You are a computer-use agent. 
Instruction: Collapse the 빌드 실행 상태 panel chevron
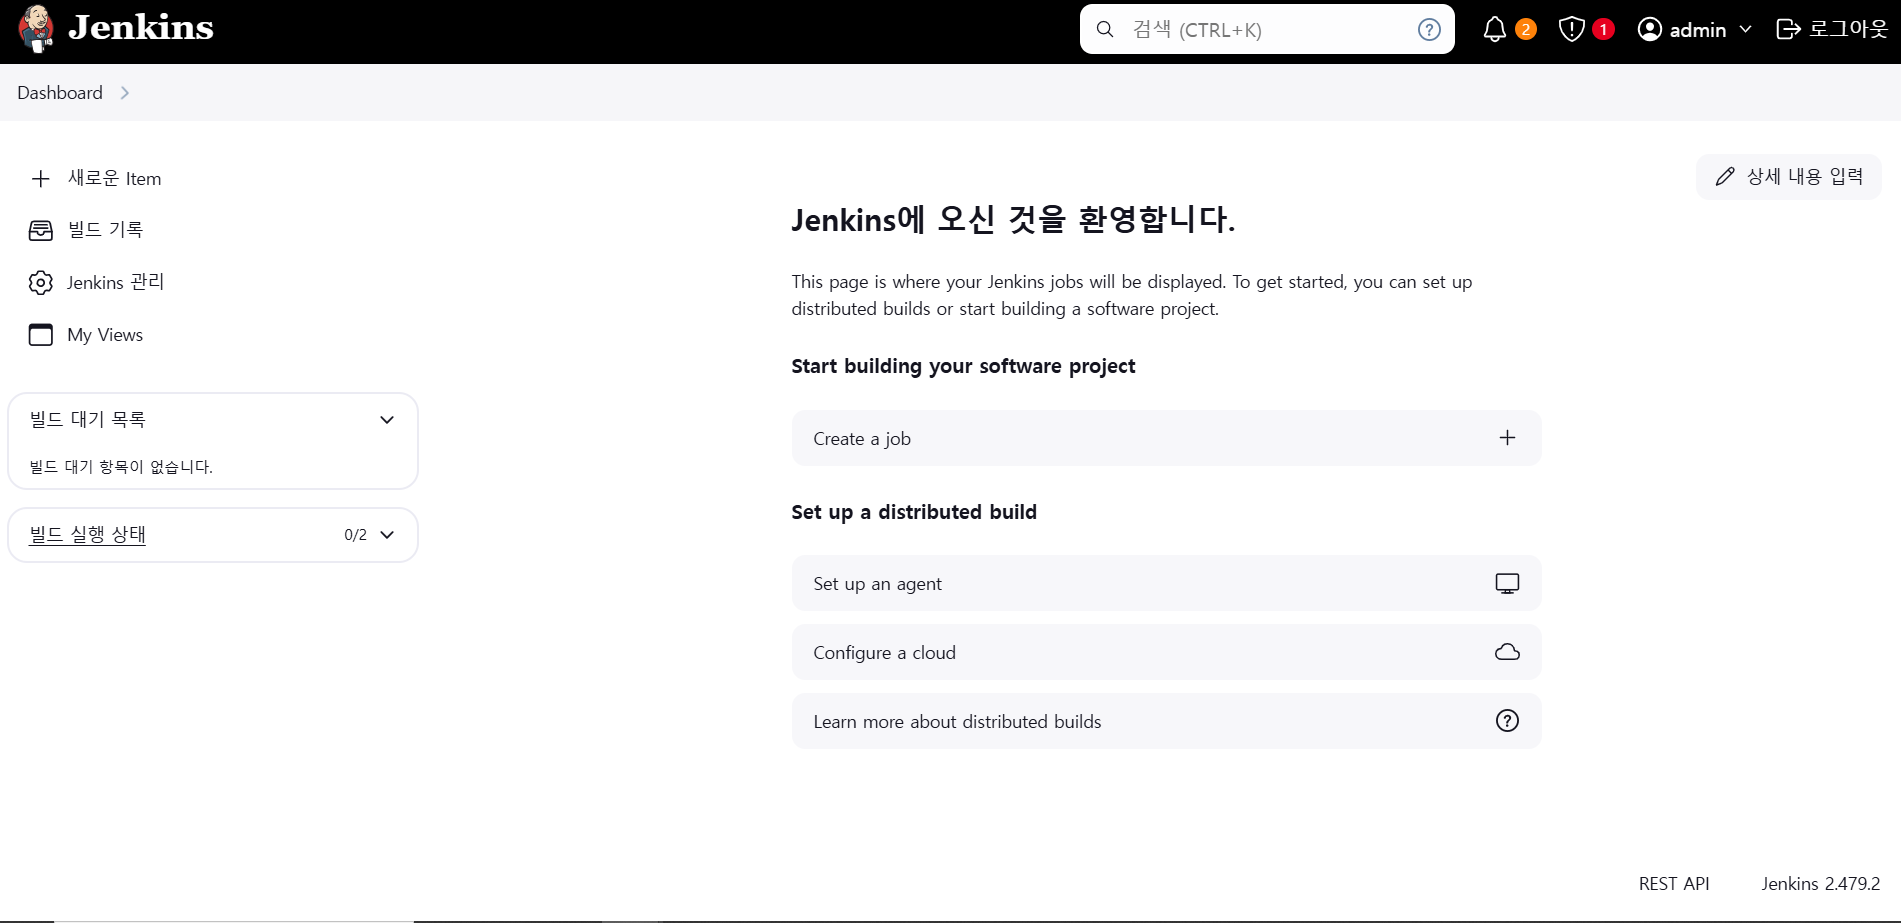pos(387,535)
